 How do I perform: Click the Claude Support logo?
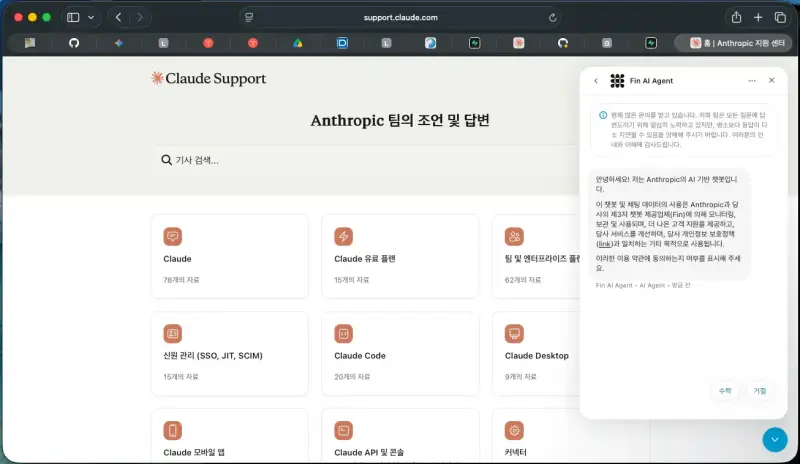coord(208,79)
